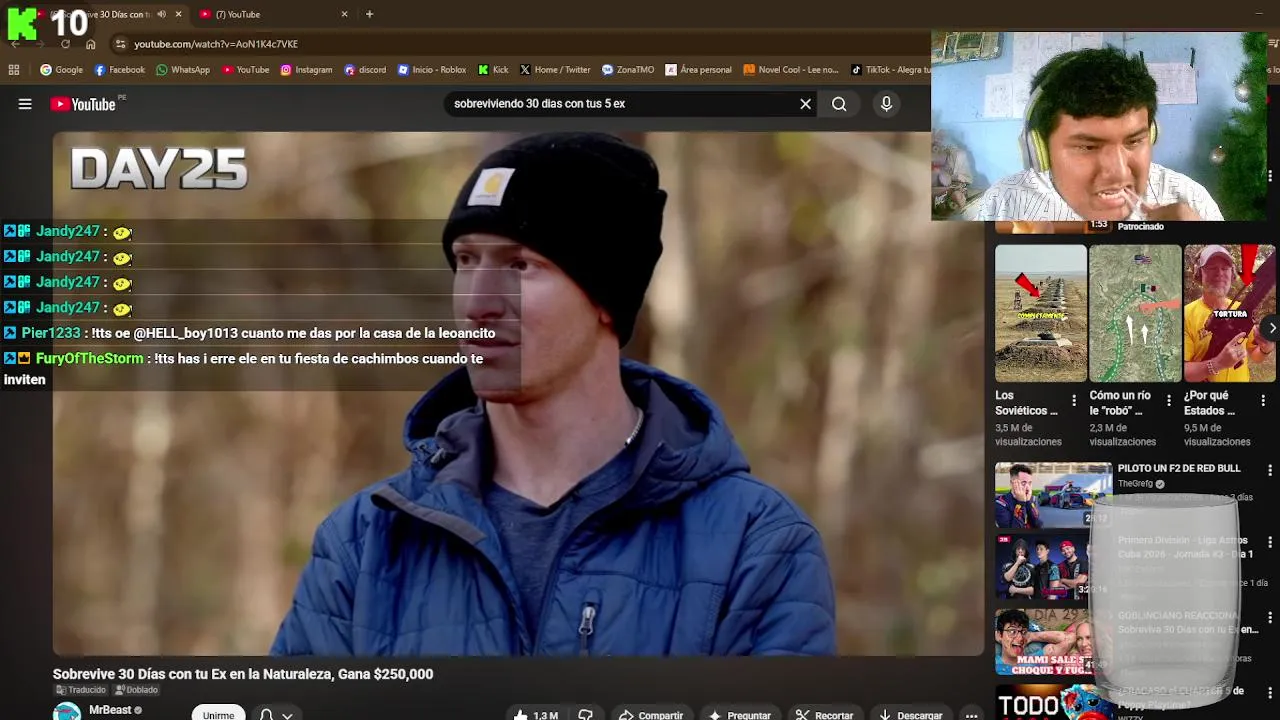Screen dimensions: 1280x720
Task: Open Novel Cool bookmark
Action: (x=790, y=70)
